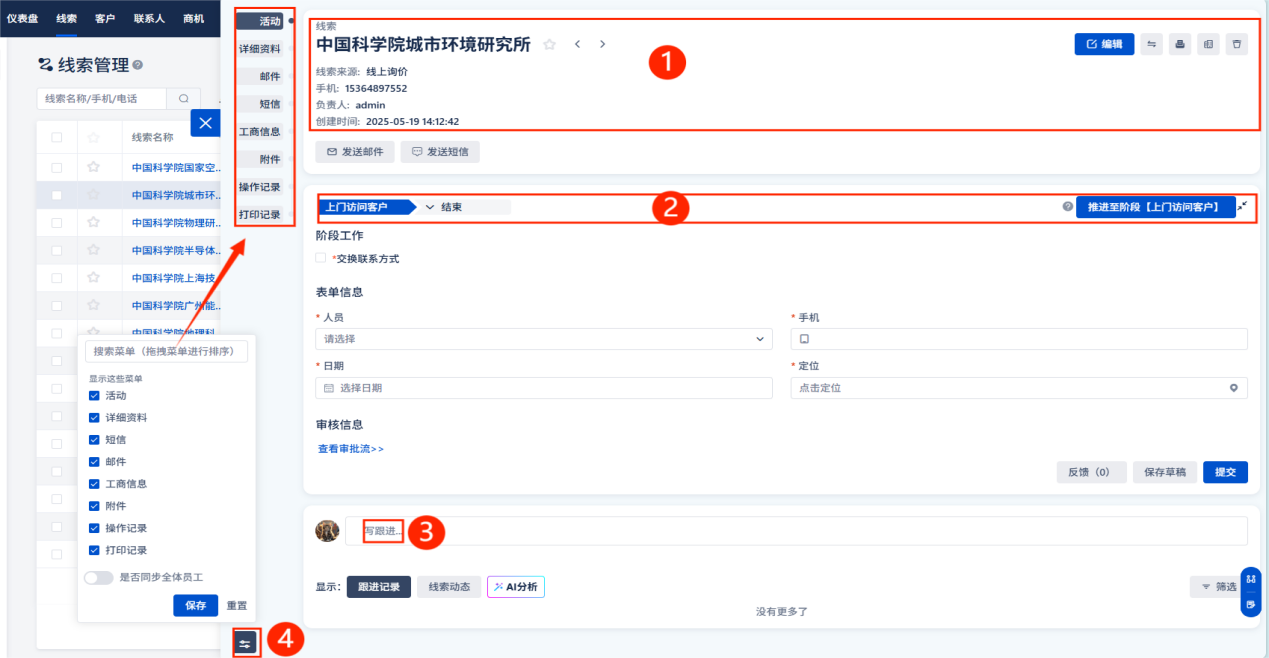
Task: Click the AI分析 button
Action: (x=516, y=587)
